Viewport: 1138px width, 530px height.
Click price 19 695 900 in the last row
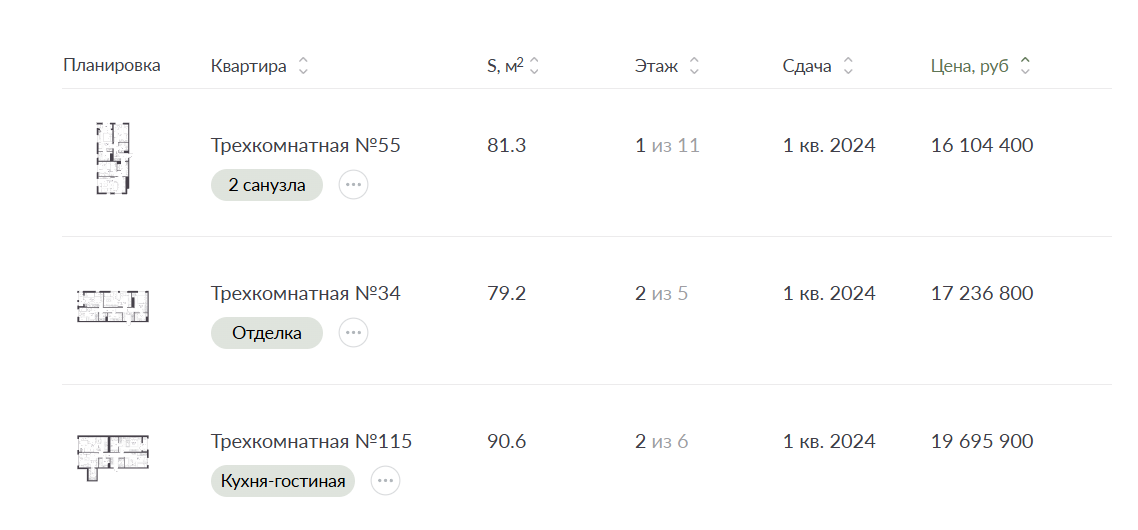click(x=981, y=441)
